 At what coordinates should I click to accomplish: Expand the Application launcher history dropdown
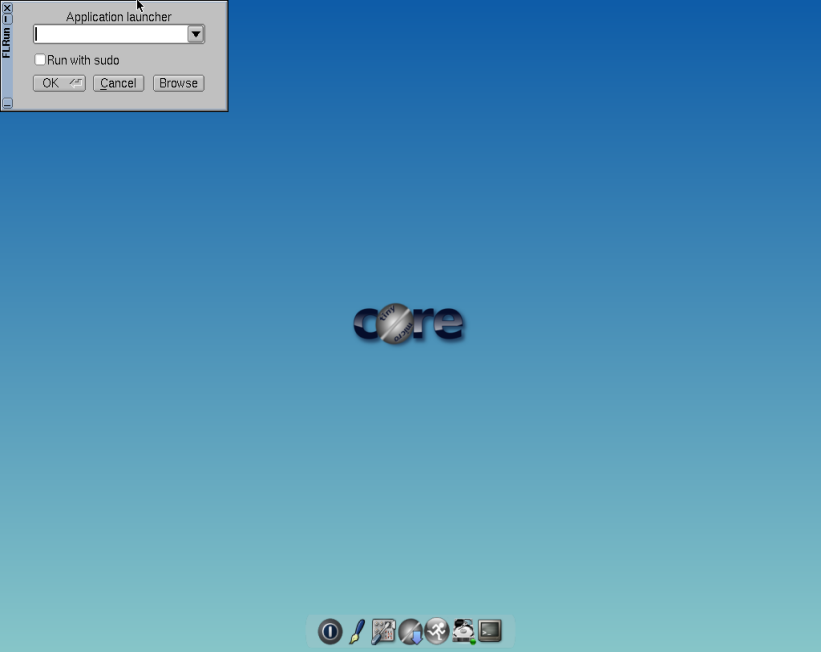pyautogui.click(x=196, y=34)
